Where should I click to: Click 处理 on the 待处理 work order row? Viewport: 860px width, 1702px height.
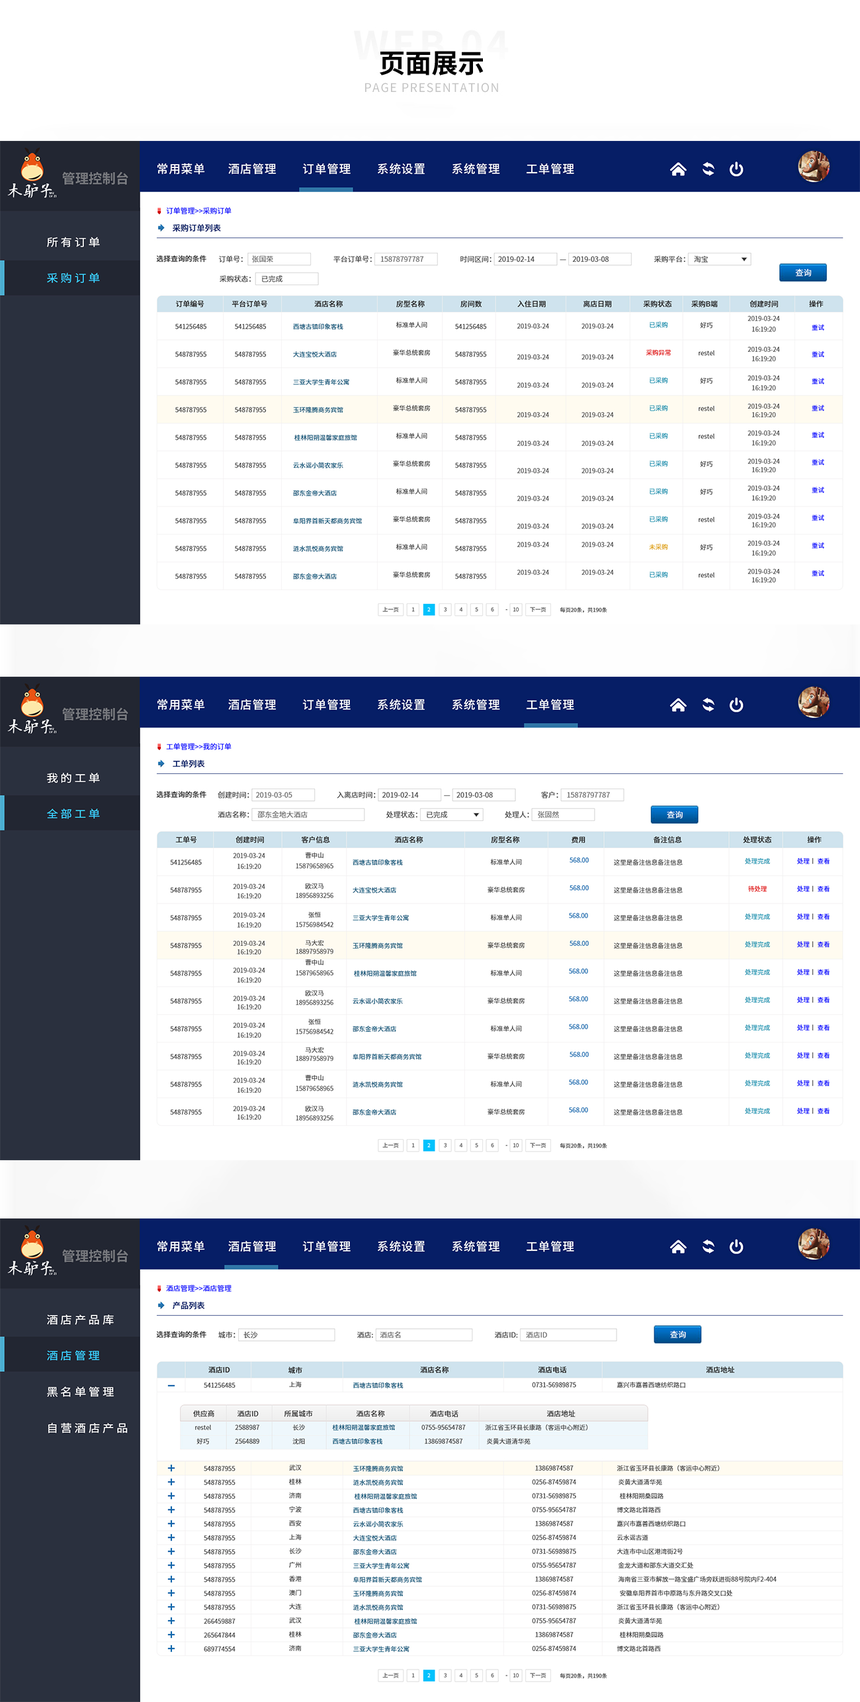803,889
